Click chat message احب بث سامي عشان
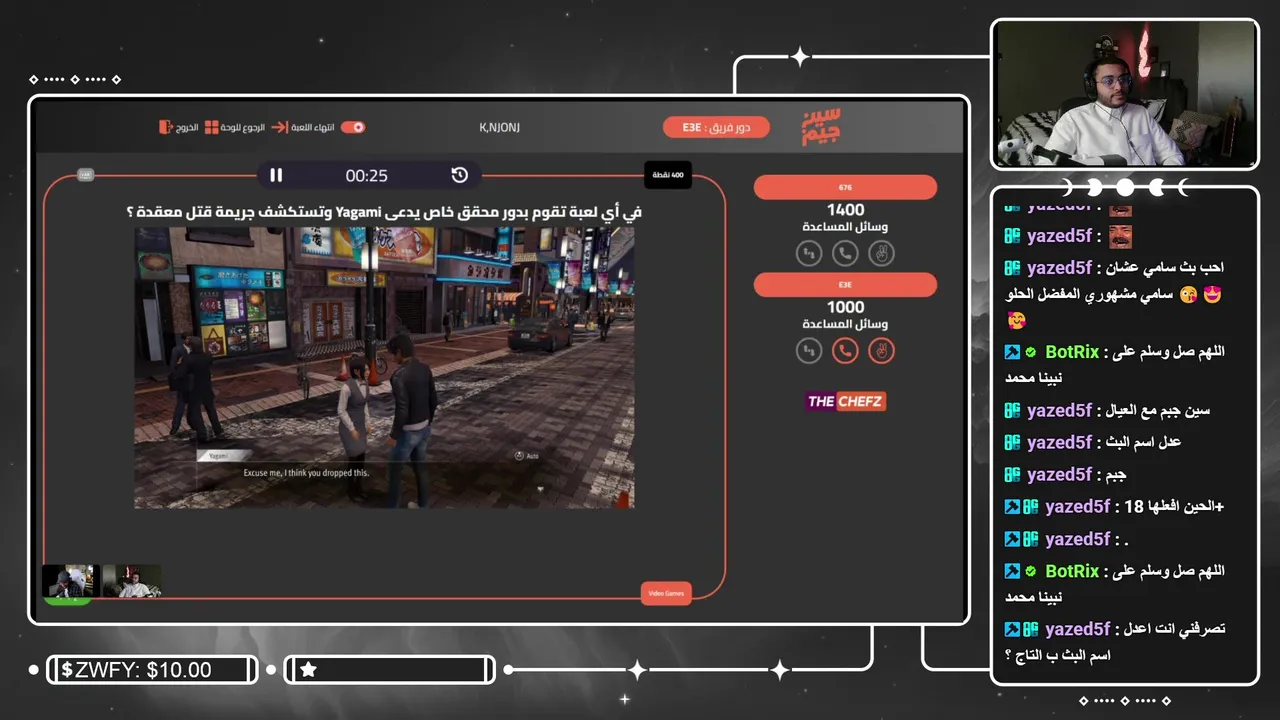Screen dimensions: 1280x720 (1114, 294)
